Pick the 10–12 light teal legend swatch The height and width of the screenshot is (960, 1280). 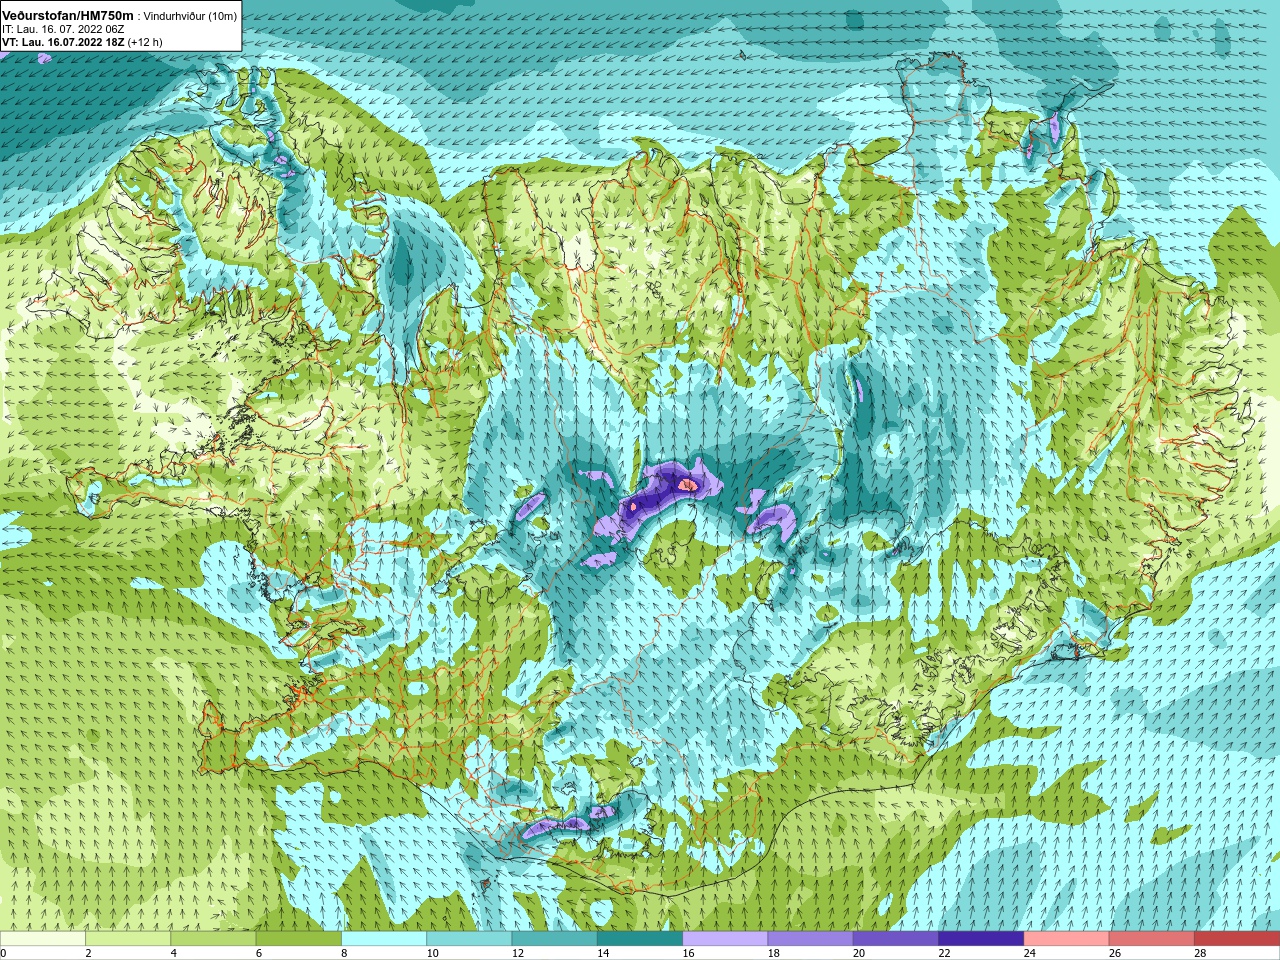point(469,939)
